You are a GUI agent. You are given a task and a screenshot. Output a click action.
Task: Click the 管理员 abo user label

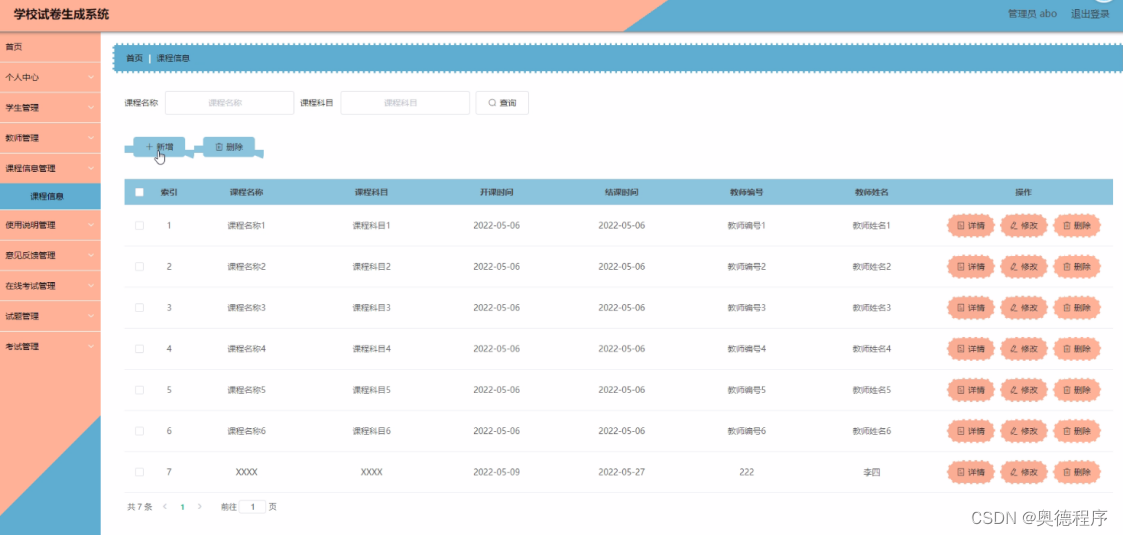[1032, 14]
